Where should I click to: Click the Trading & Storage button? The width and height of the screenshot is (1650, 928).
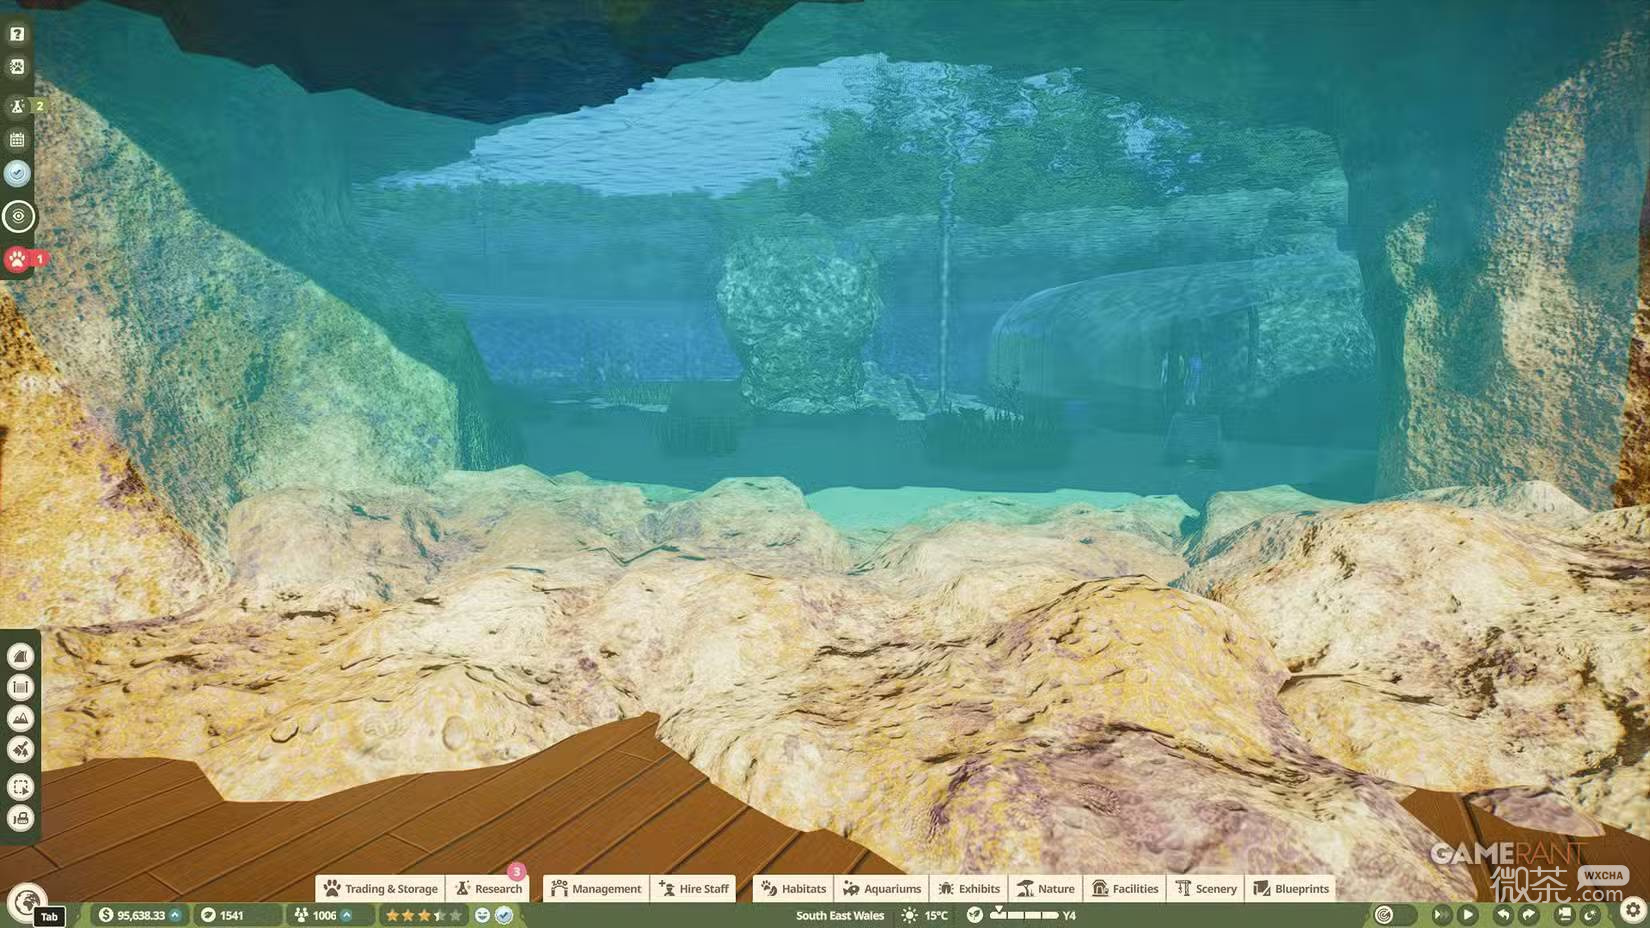(381, 888)
